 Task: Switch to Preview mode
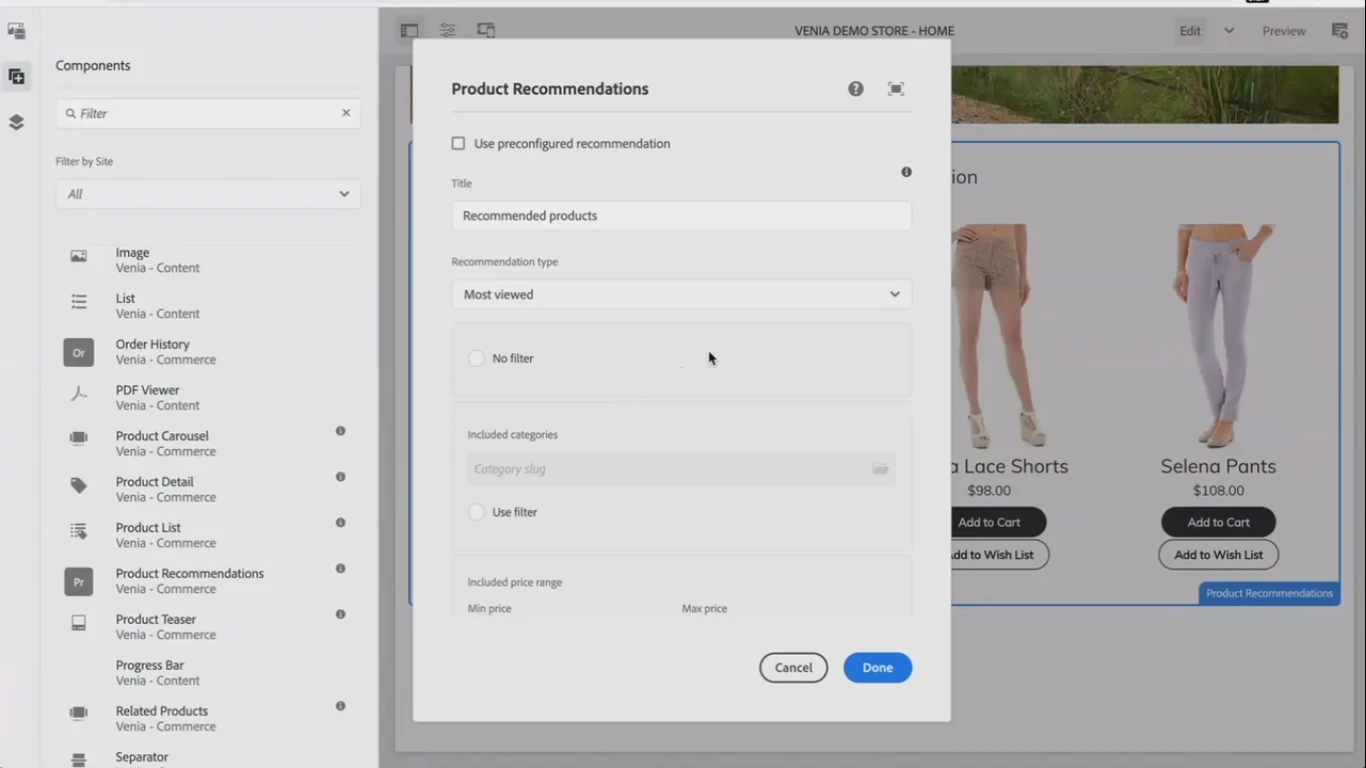tap(1283, 31)
